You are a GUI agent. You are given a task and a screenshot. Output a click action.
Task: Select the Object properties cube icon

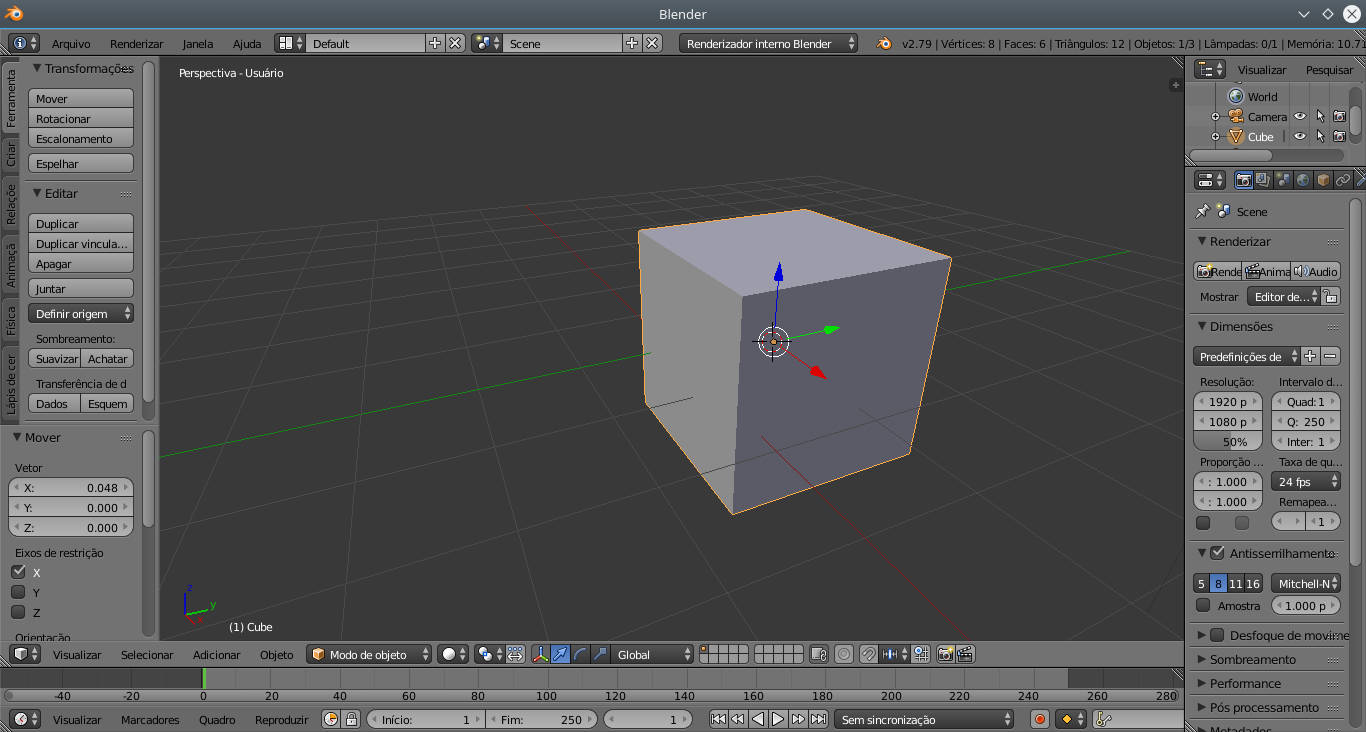[x=1323, y=180]
